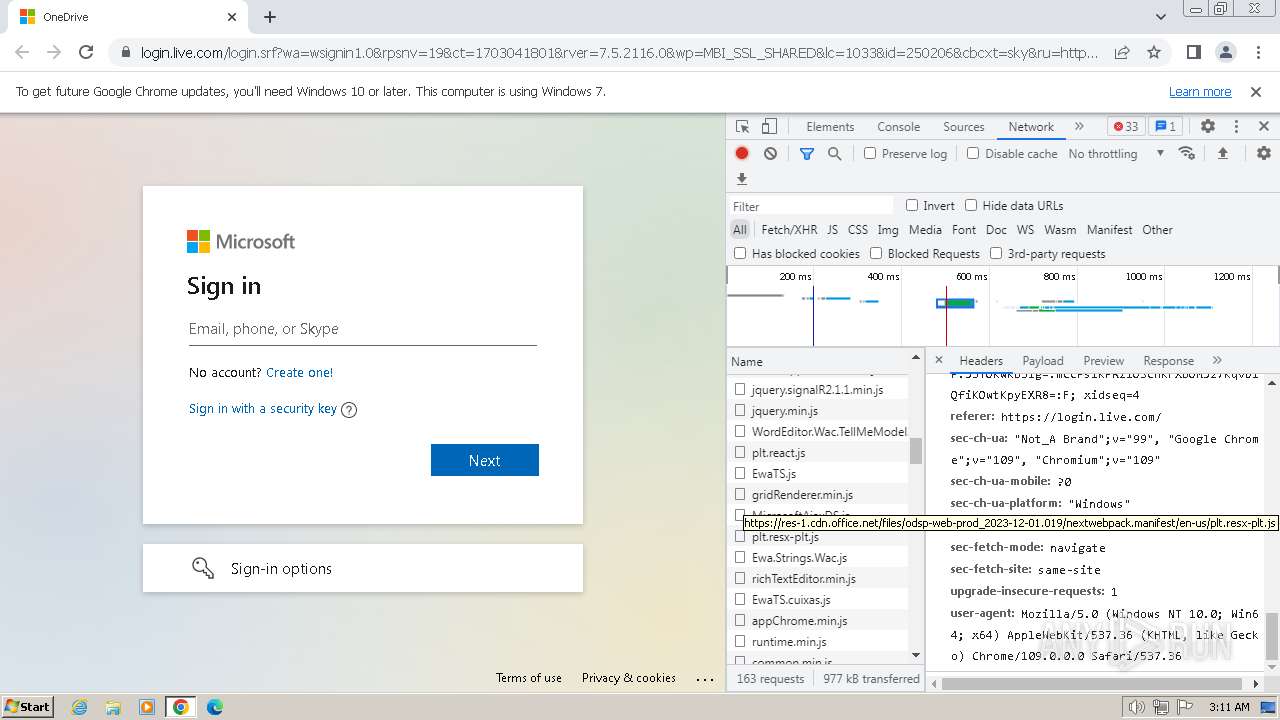1280x720 pixels.
Task: Open the Preview tab
Action: (1104, 361)
